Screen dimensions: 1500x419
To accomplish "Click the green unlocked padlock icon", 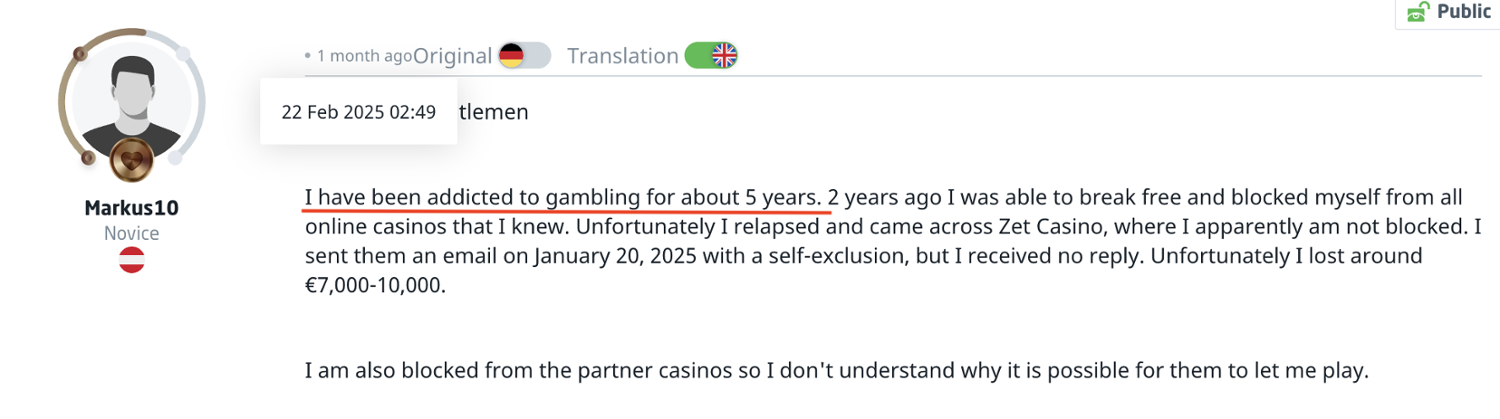I will click(1417, 12).
